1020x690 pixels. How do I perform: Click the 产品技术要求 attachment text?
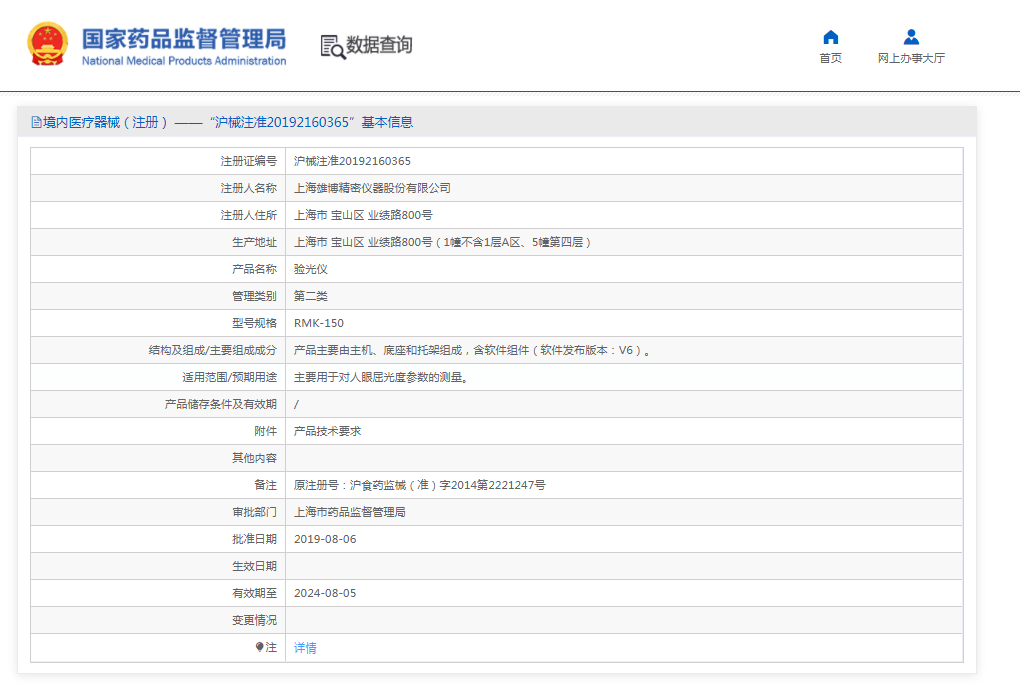point(327,431)
